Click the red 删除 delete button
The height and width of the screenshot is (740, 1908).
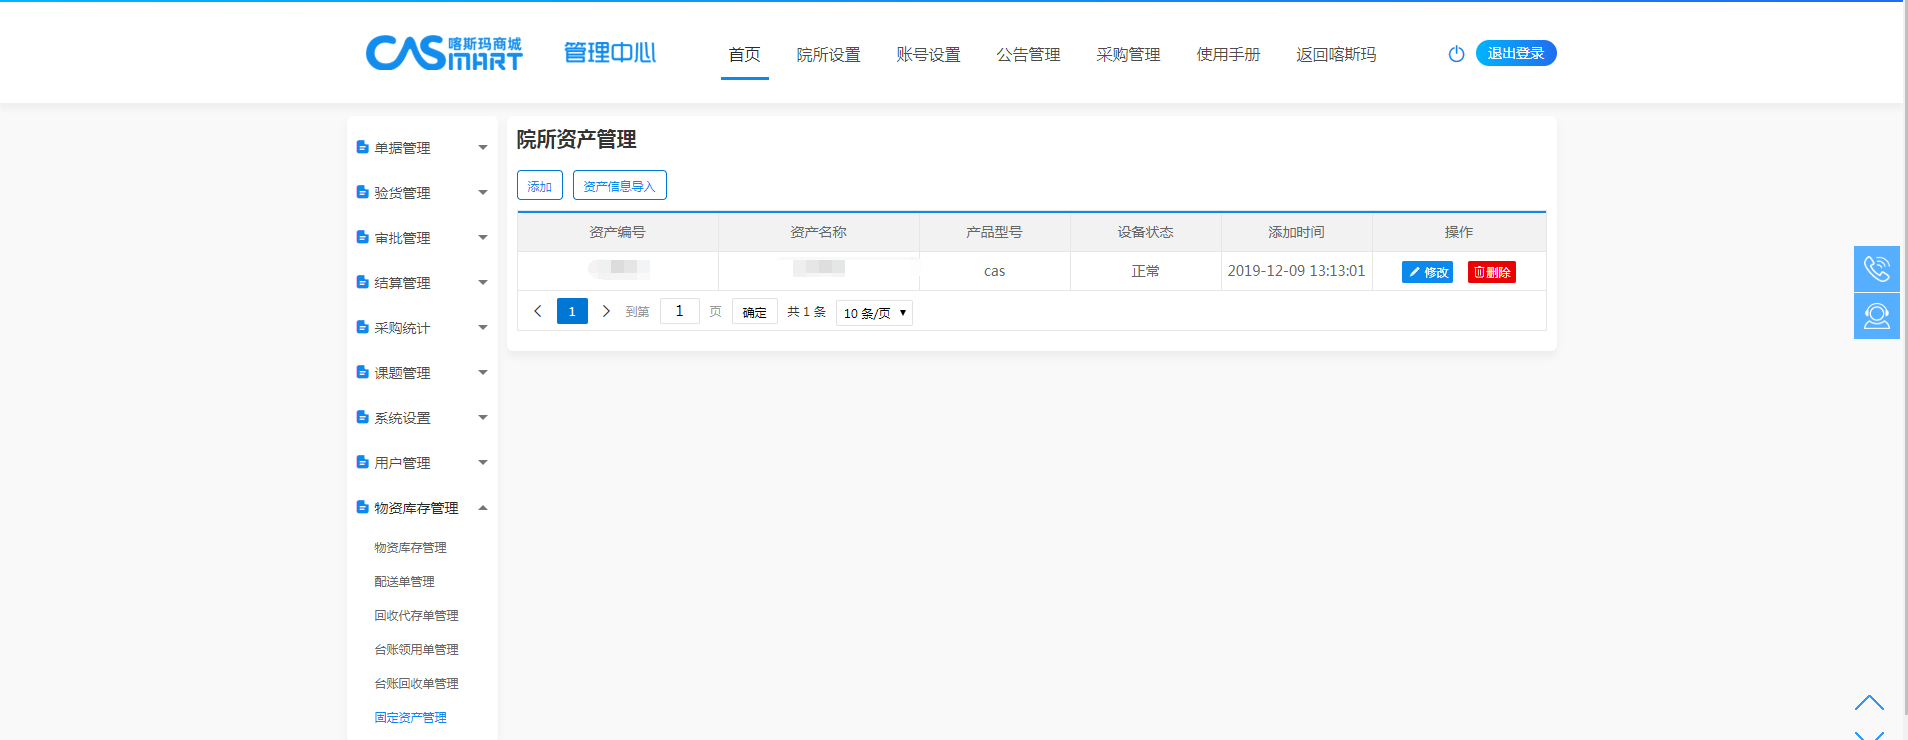pyautogui.click(x=1491, y=272)
